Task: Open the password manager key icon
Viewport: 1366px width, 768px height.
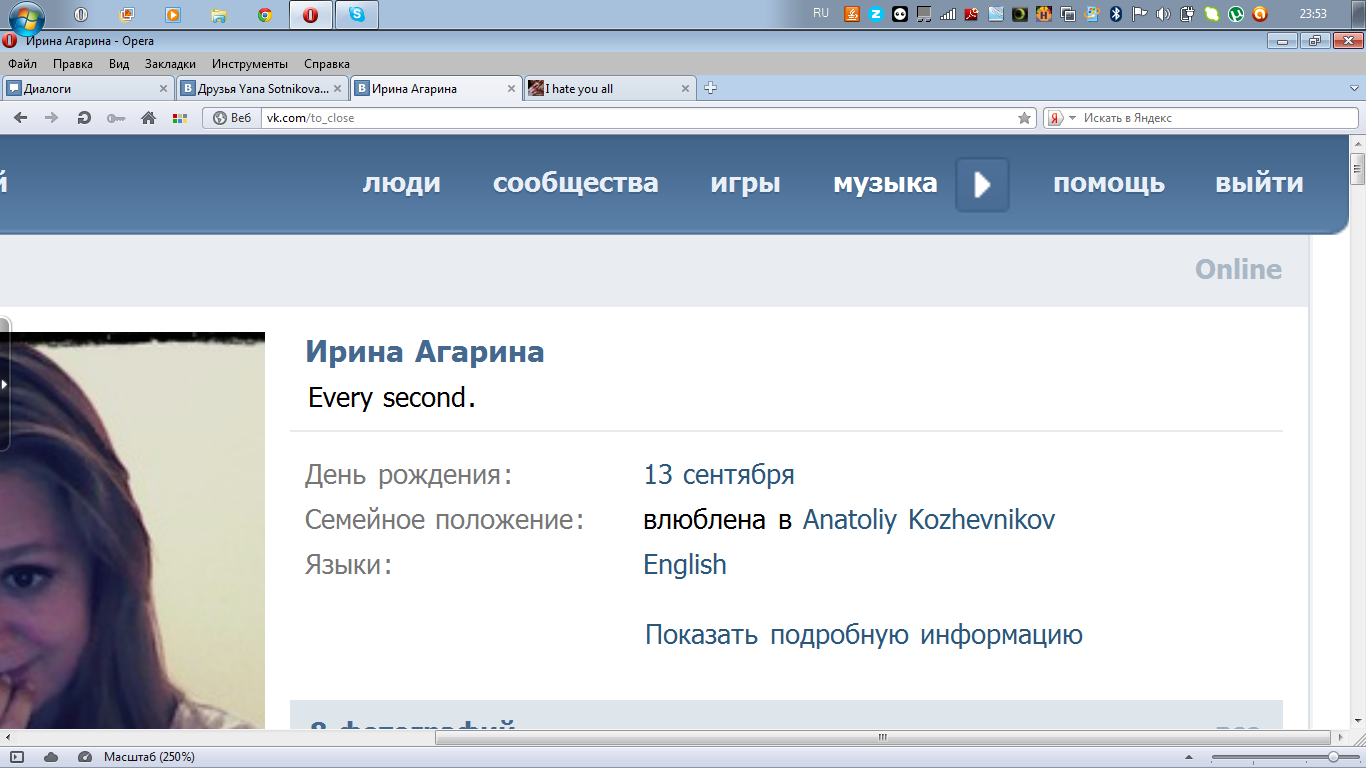Action: click(x=116, y=118)
